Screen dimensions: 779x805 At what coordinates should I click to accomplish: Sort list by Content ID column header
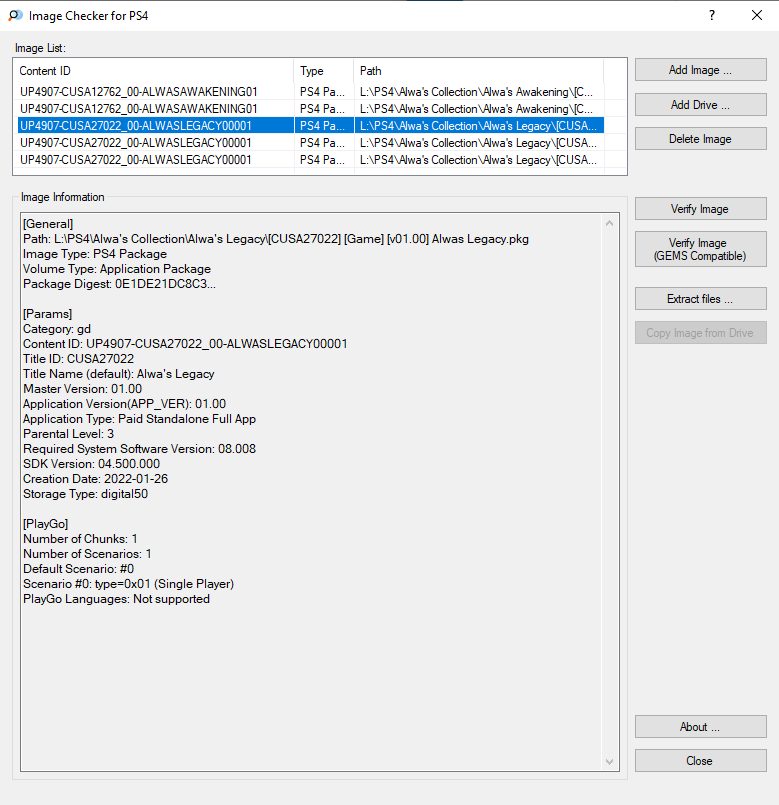[x=154, y=71]
